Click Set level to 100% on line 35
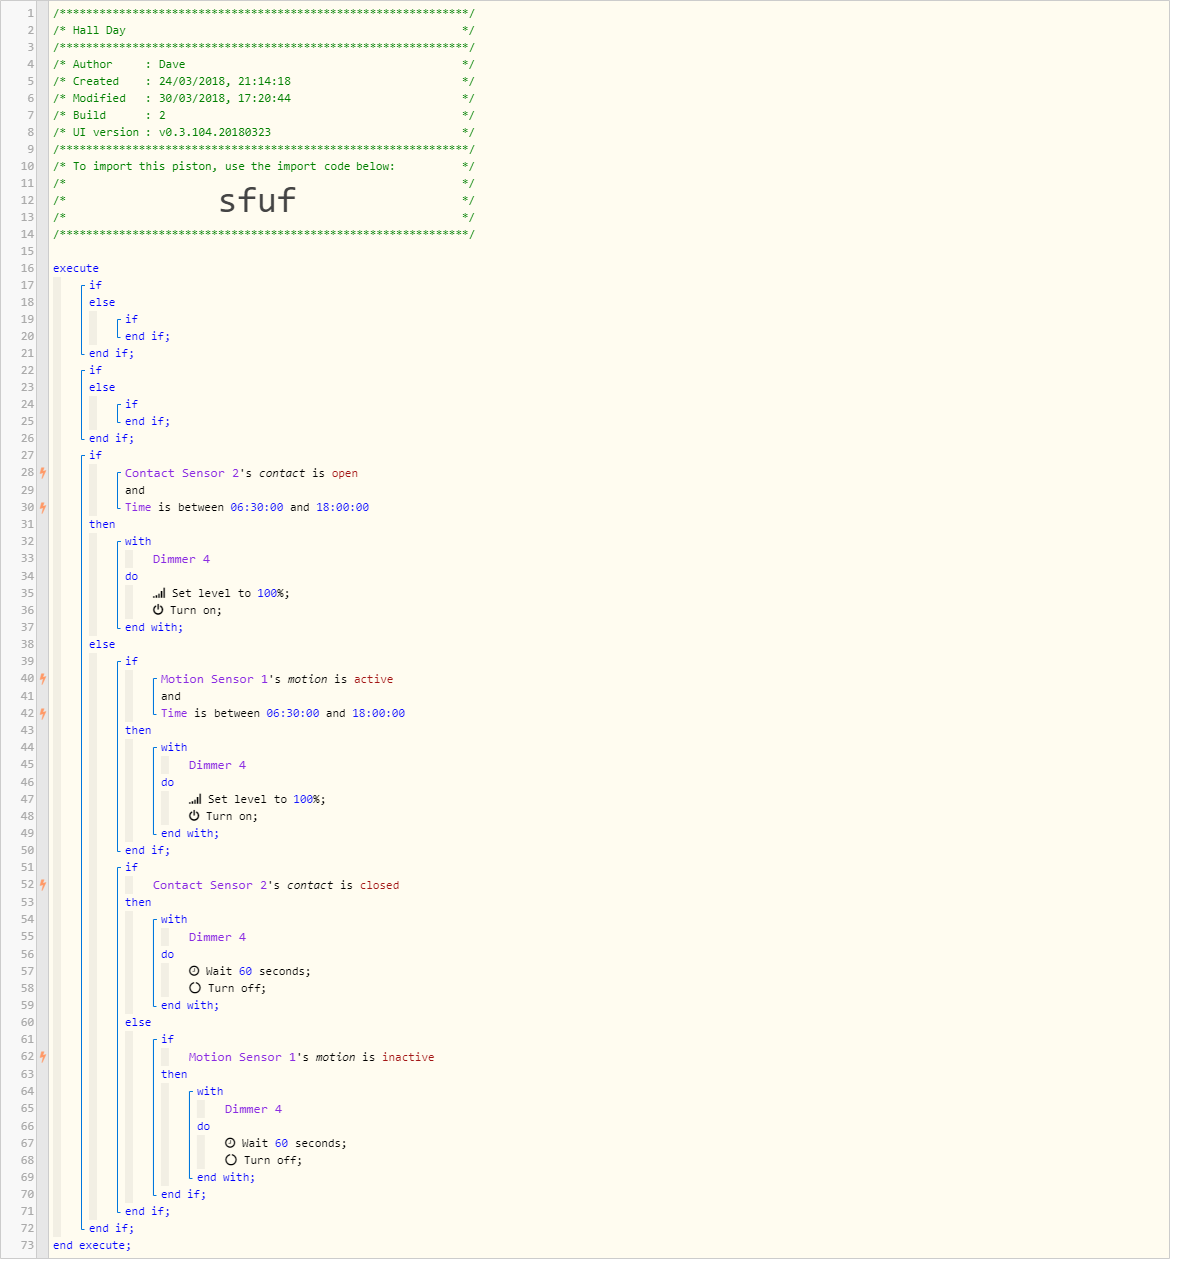Viewport: 1178px width, 1267px height. [x=230, y=593]
